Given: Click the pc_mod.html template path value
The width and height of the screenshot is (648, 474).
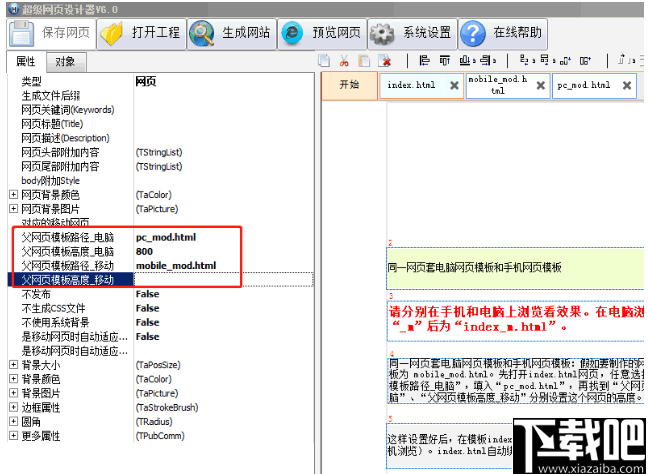Looking at the screenshot, I should point(166,237).
